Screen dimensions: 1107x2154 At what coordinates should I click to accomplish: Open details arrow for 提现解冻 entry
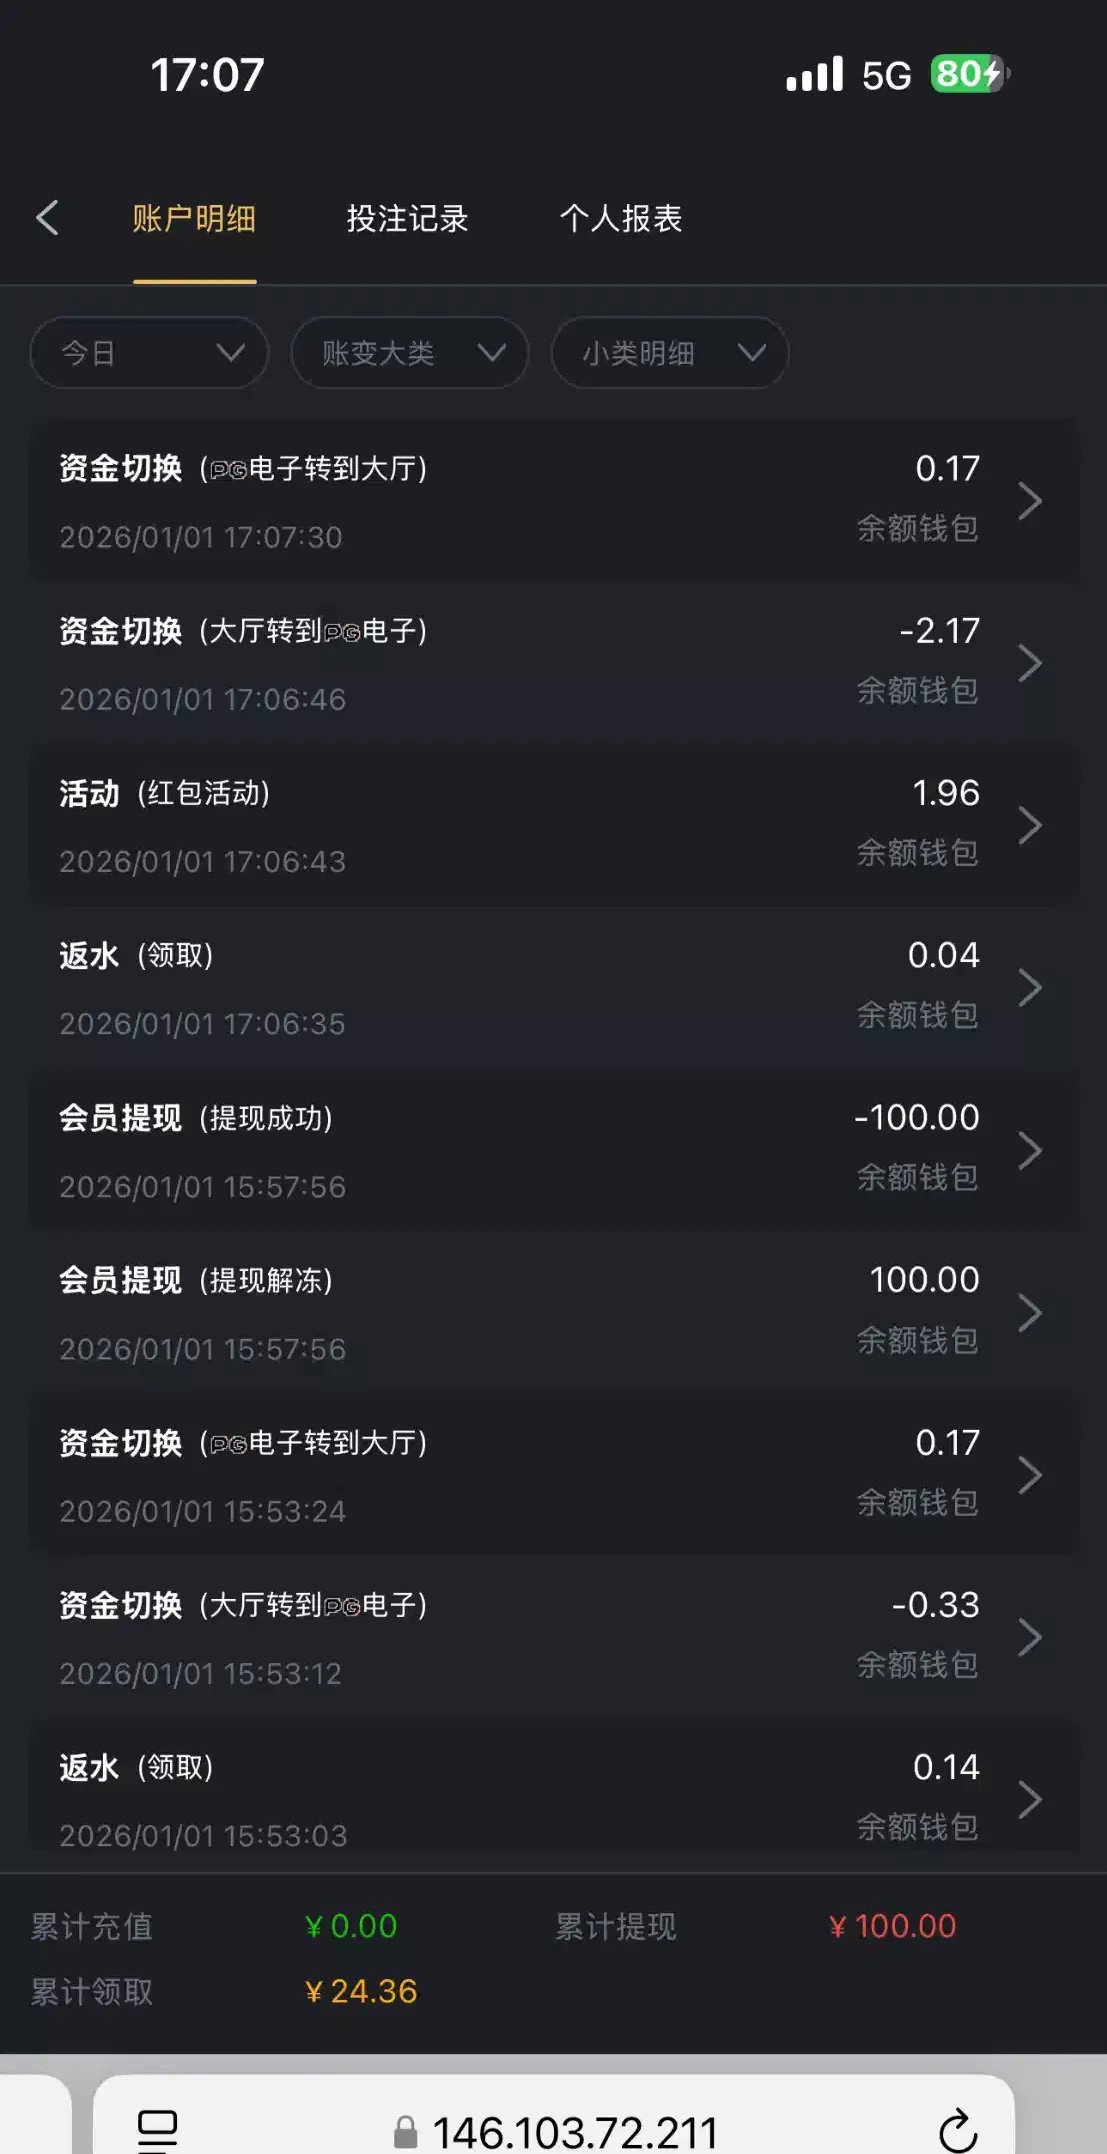pyautogui.click(x=1030, y=1313)
